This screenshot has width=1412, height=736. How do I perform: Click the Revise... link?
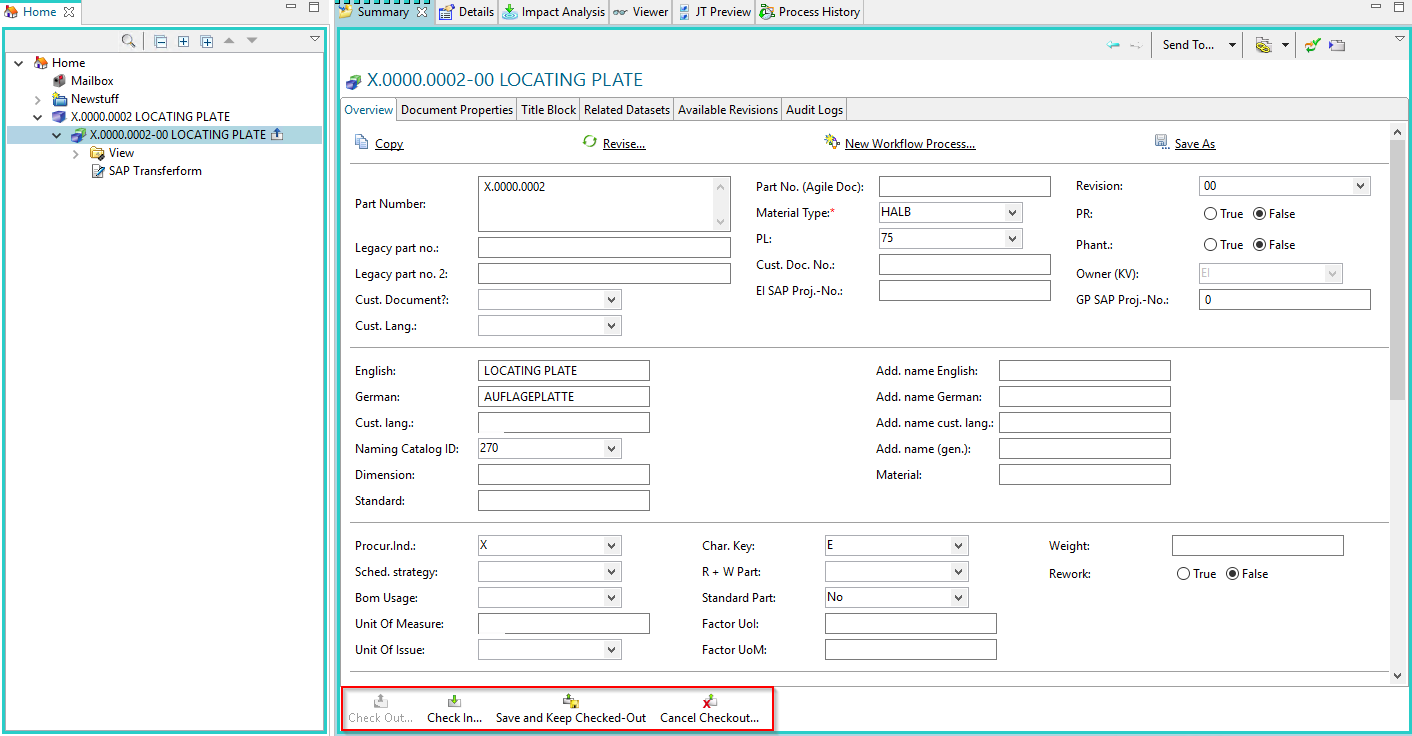[x=623, y=144]
